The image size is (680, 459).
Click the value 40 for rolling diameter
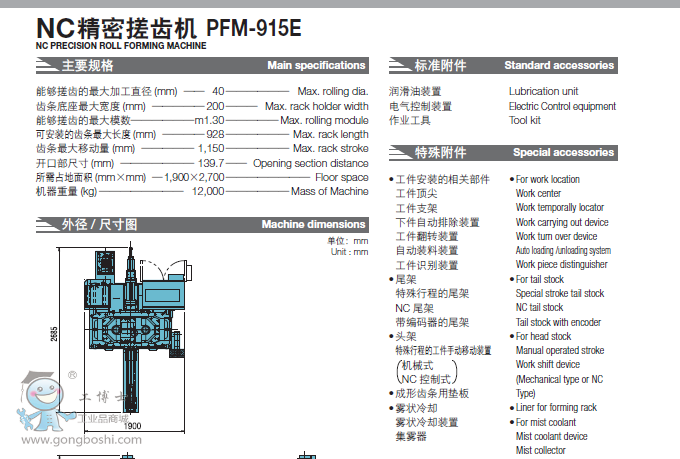[x=218, y=91]
